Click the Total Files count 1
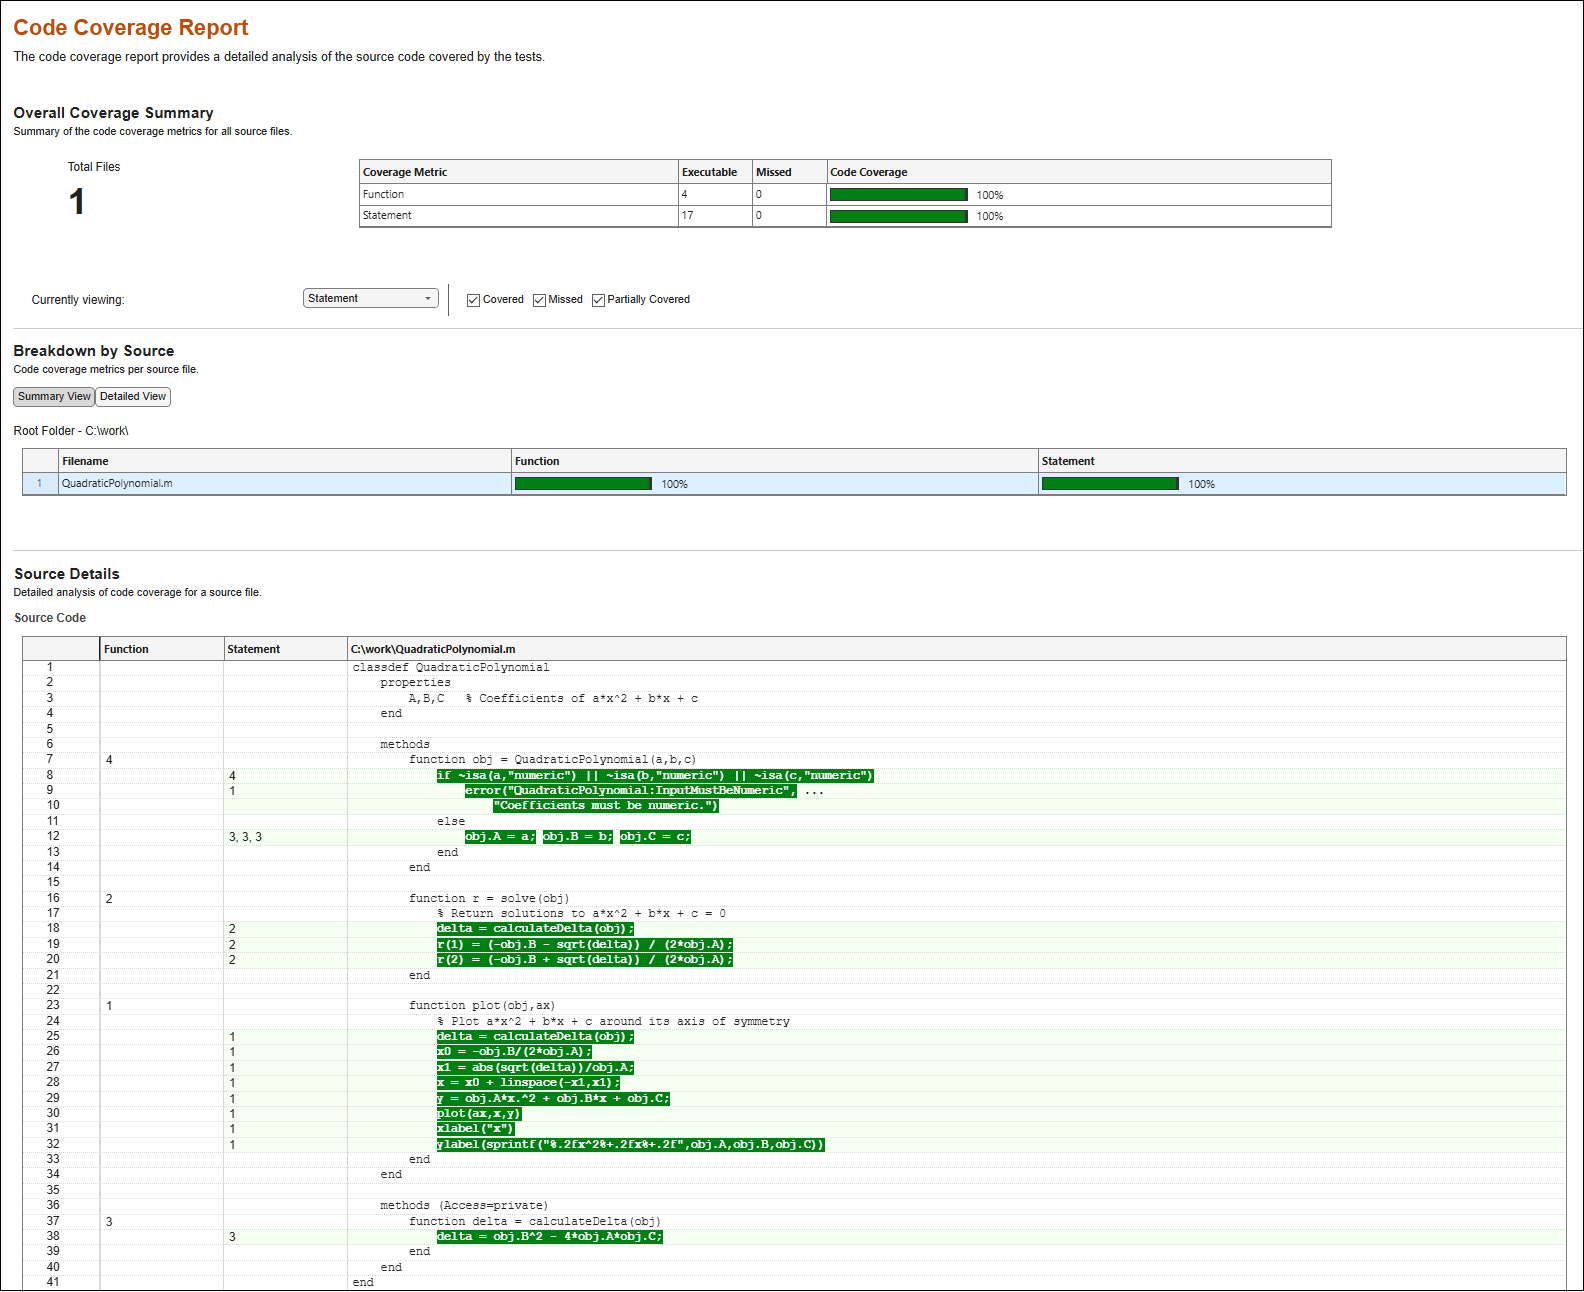 [x=77, y=202]
